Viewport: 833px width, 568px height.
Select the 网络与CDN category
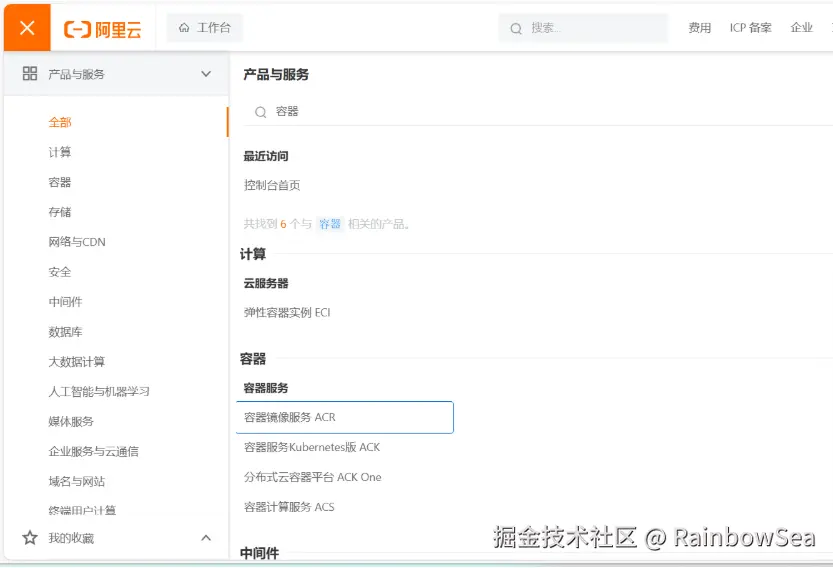[77, 242]
